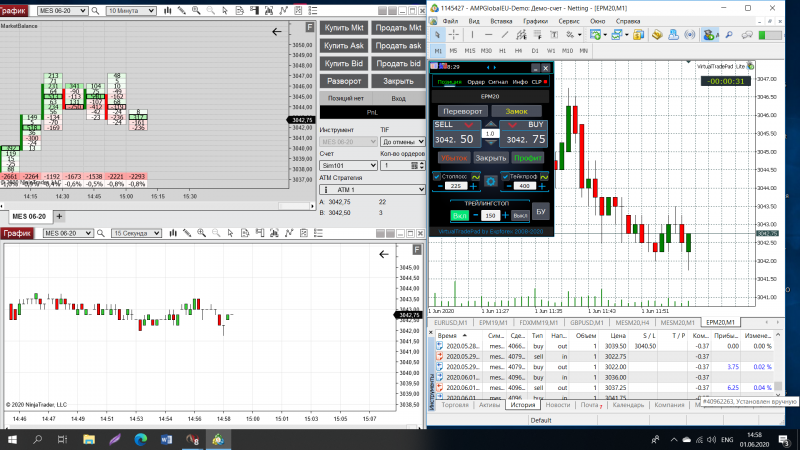Viewport: 800px width, 450px height.
Task: Turn off trailing stop with Выкл
Action: pyautogui.click(x=520, y=216)
